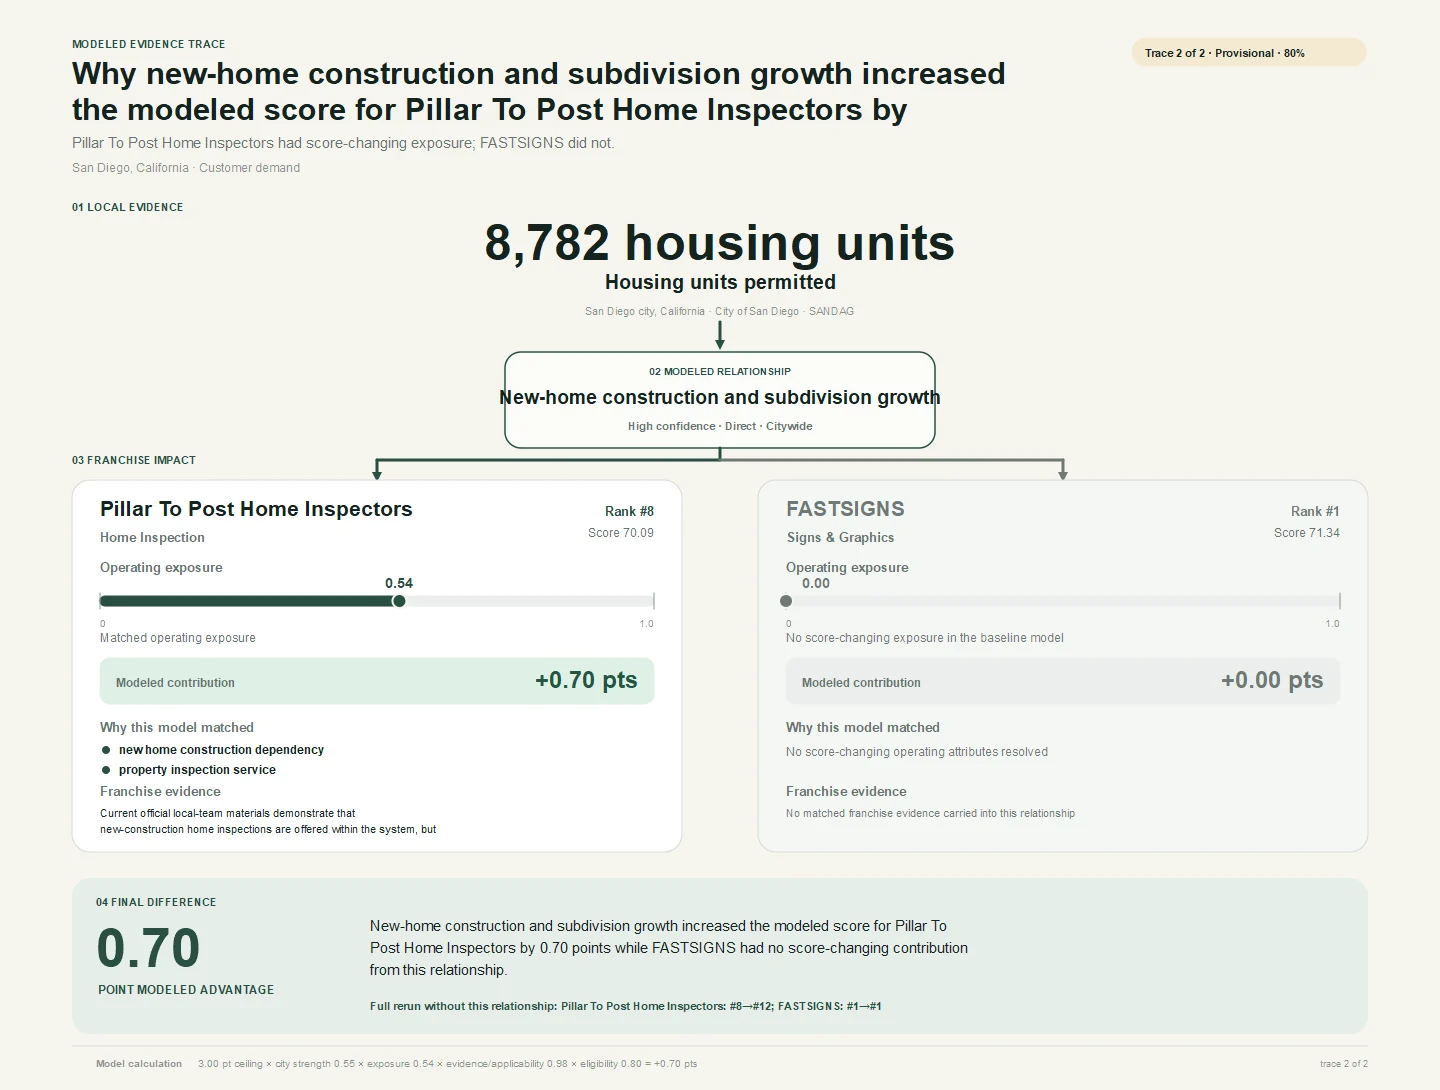
Task: Click the "8,782 housing units" figure
Action: pos(720,243)
